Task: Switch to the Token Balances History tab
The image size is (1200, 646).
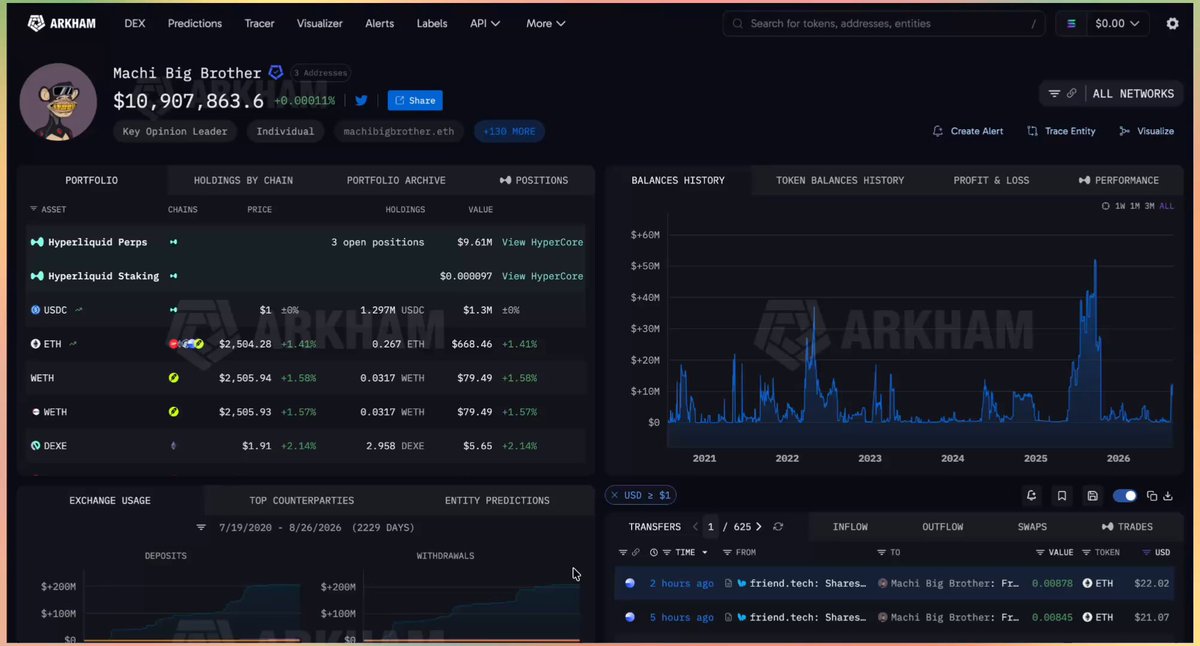Action: point(840,180)
